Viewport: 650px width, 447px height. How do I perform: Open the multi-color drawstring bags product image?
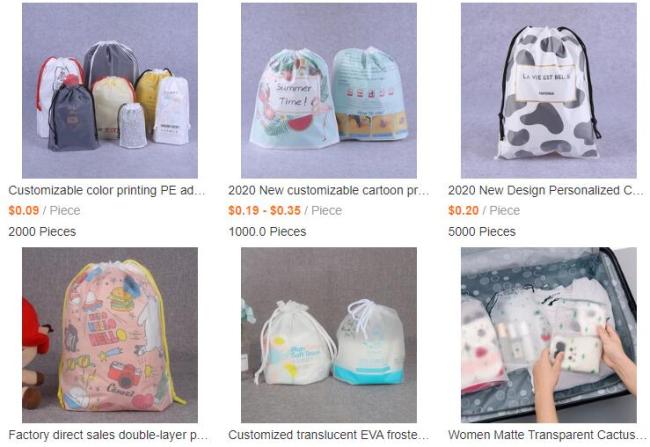pos(110,90)
